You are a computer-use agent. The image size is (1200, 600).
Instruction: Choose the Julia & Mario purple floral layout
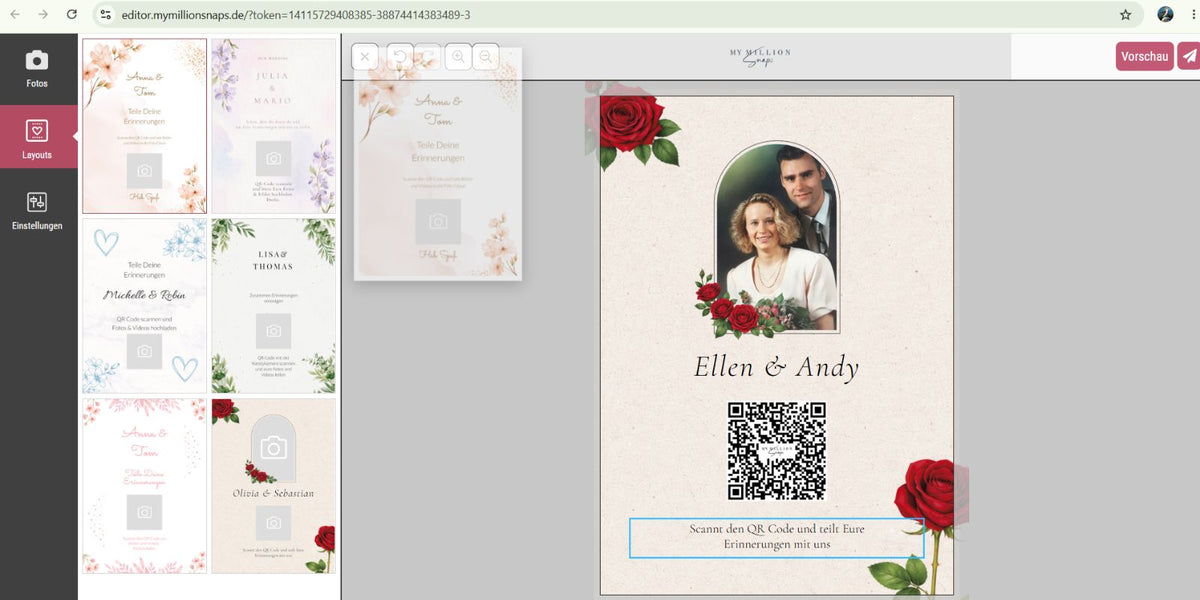(273, 126)
